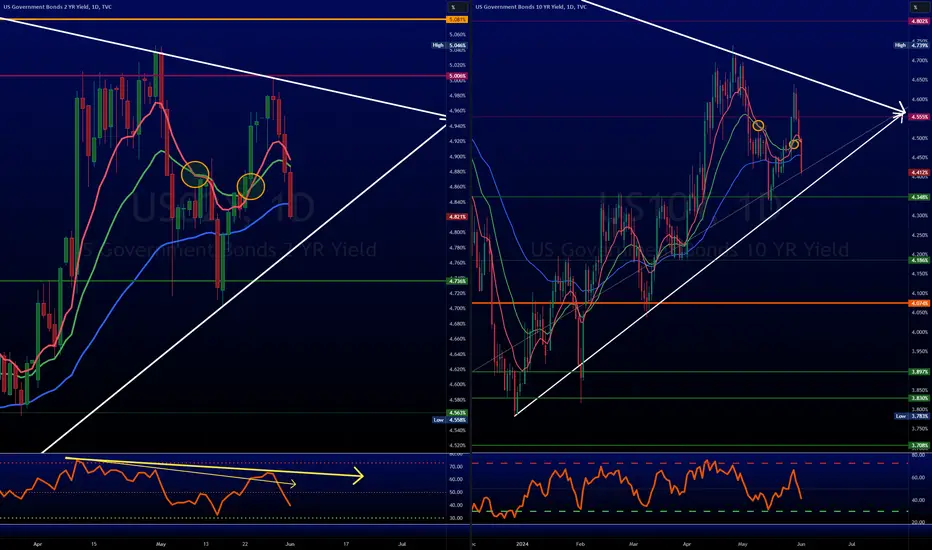The height and width of the screenshot is (550, 932).
Task: Select the green 3.708% level label
Action: [920, 445]
